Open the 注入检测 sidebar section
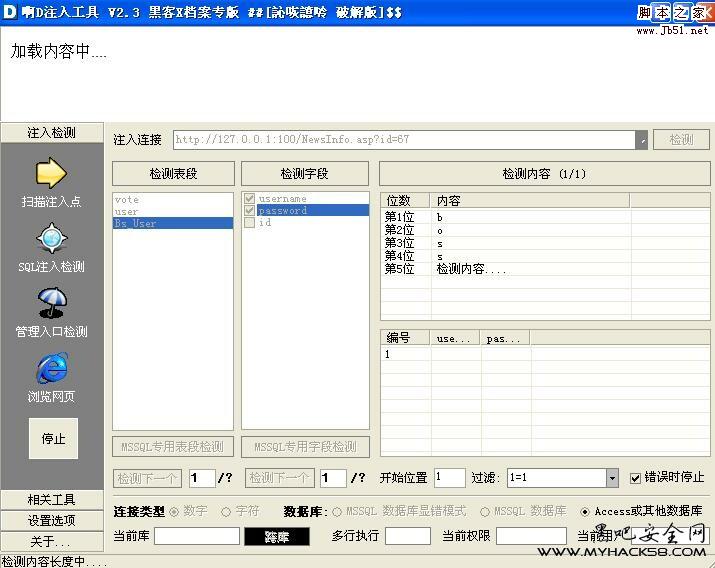Screen dimensions: 715x568 pos(52,133)
